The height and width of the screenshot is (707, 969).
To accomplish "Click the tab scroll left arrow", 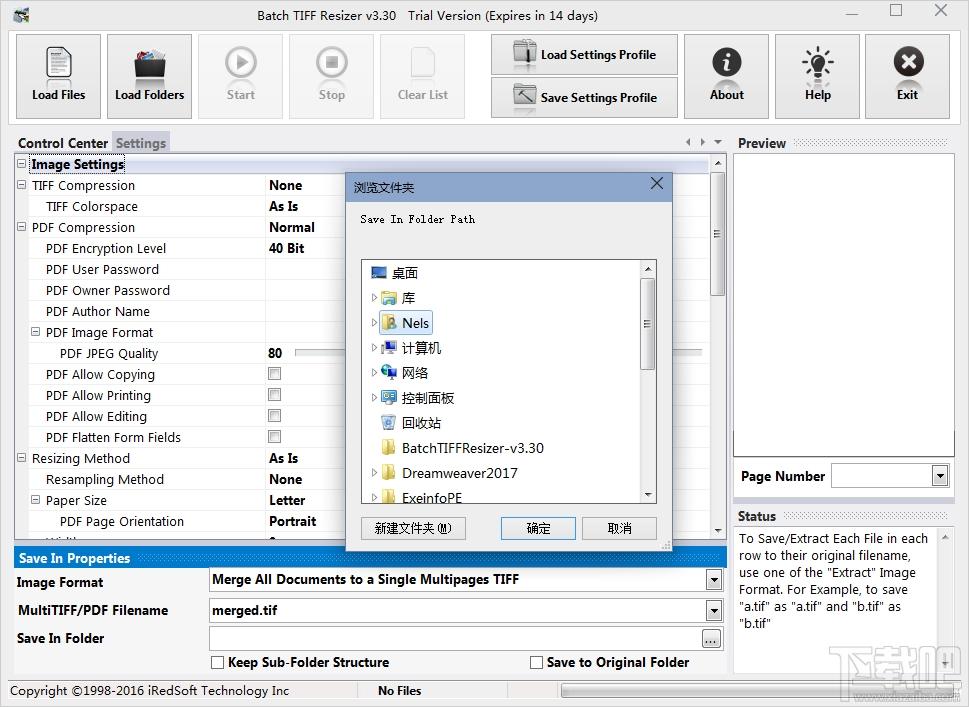I will point(688,142).
